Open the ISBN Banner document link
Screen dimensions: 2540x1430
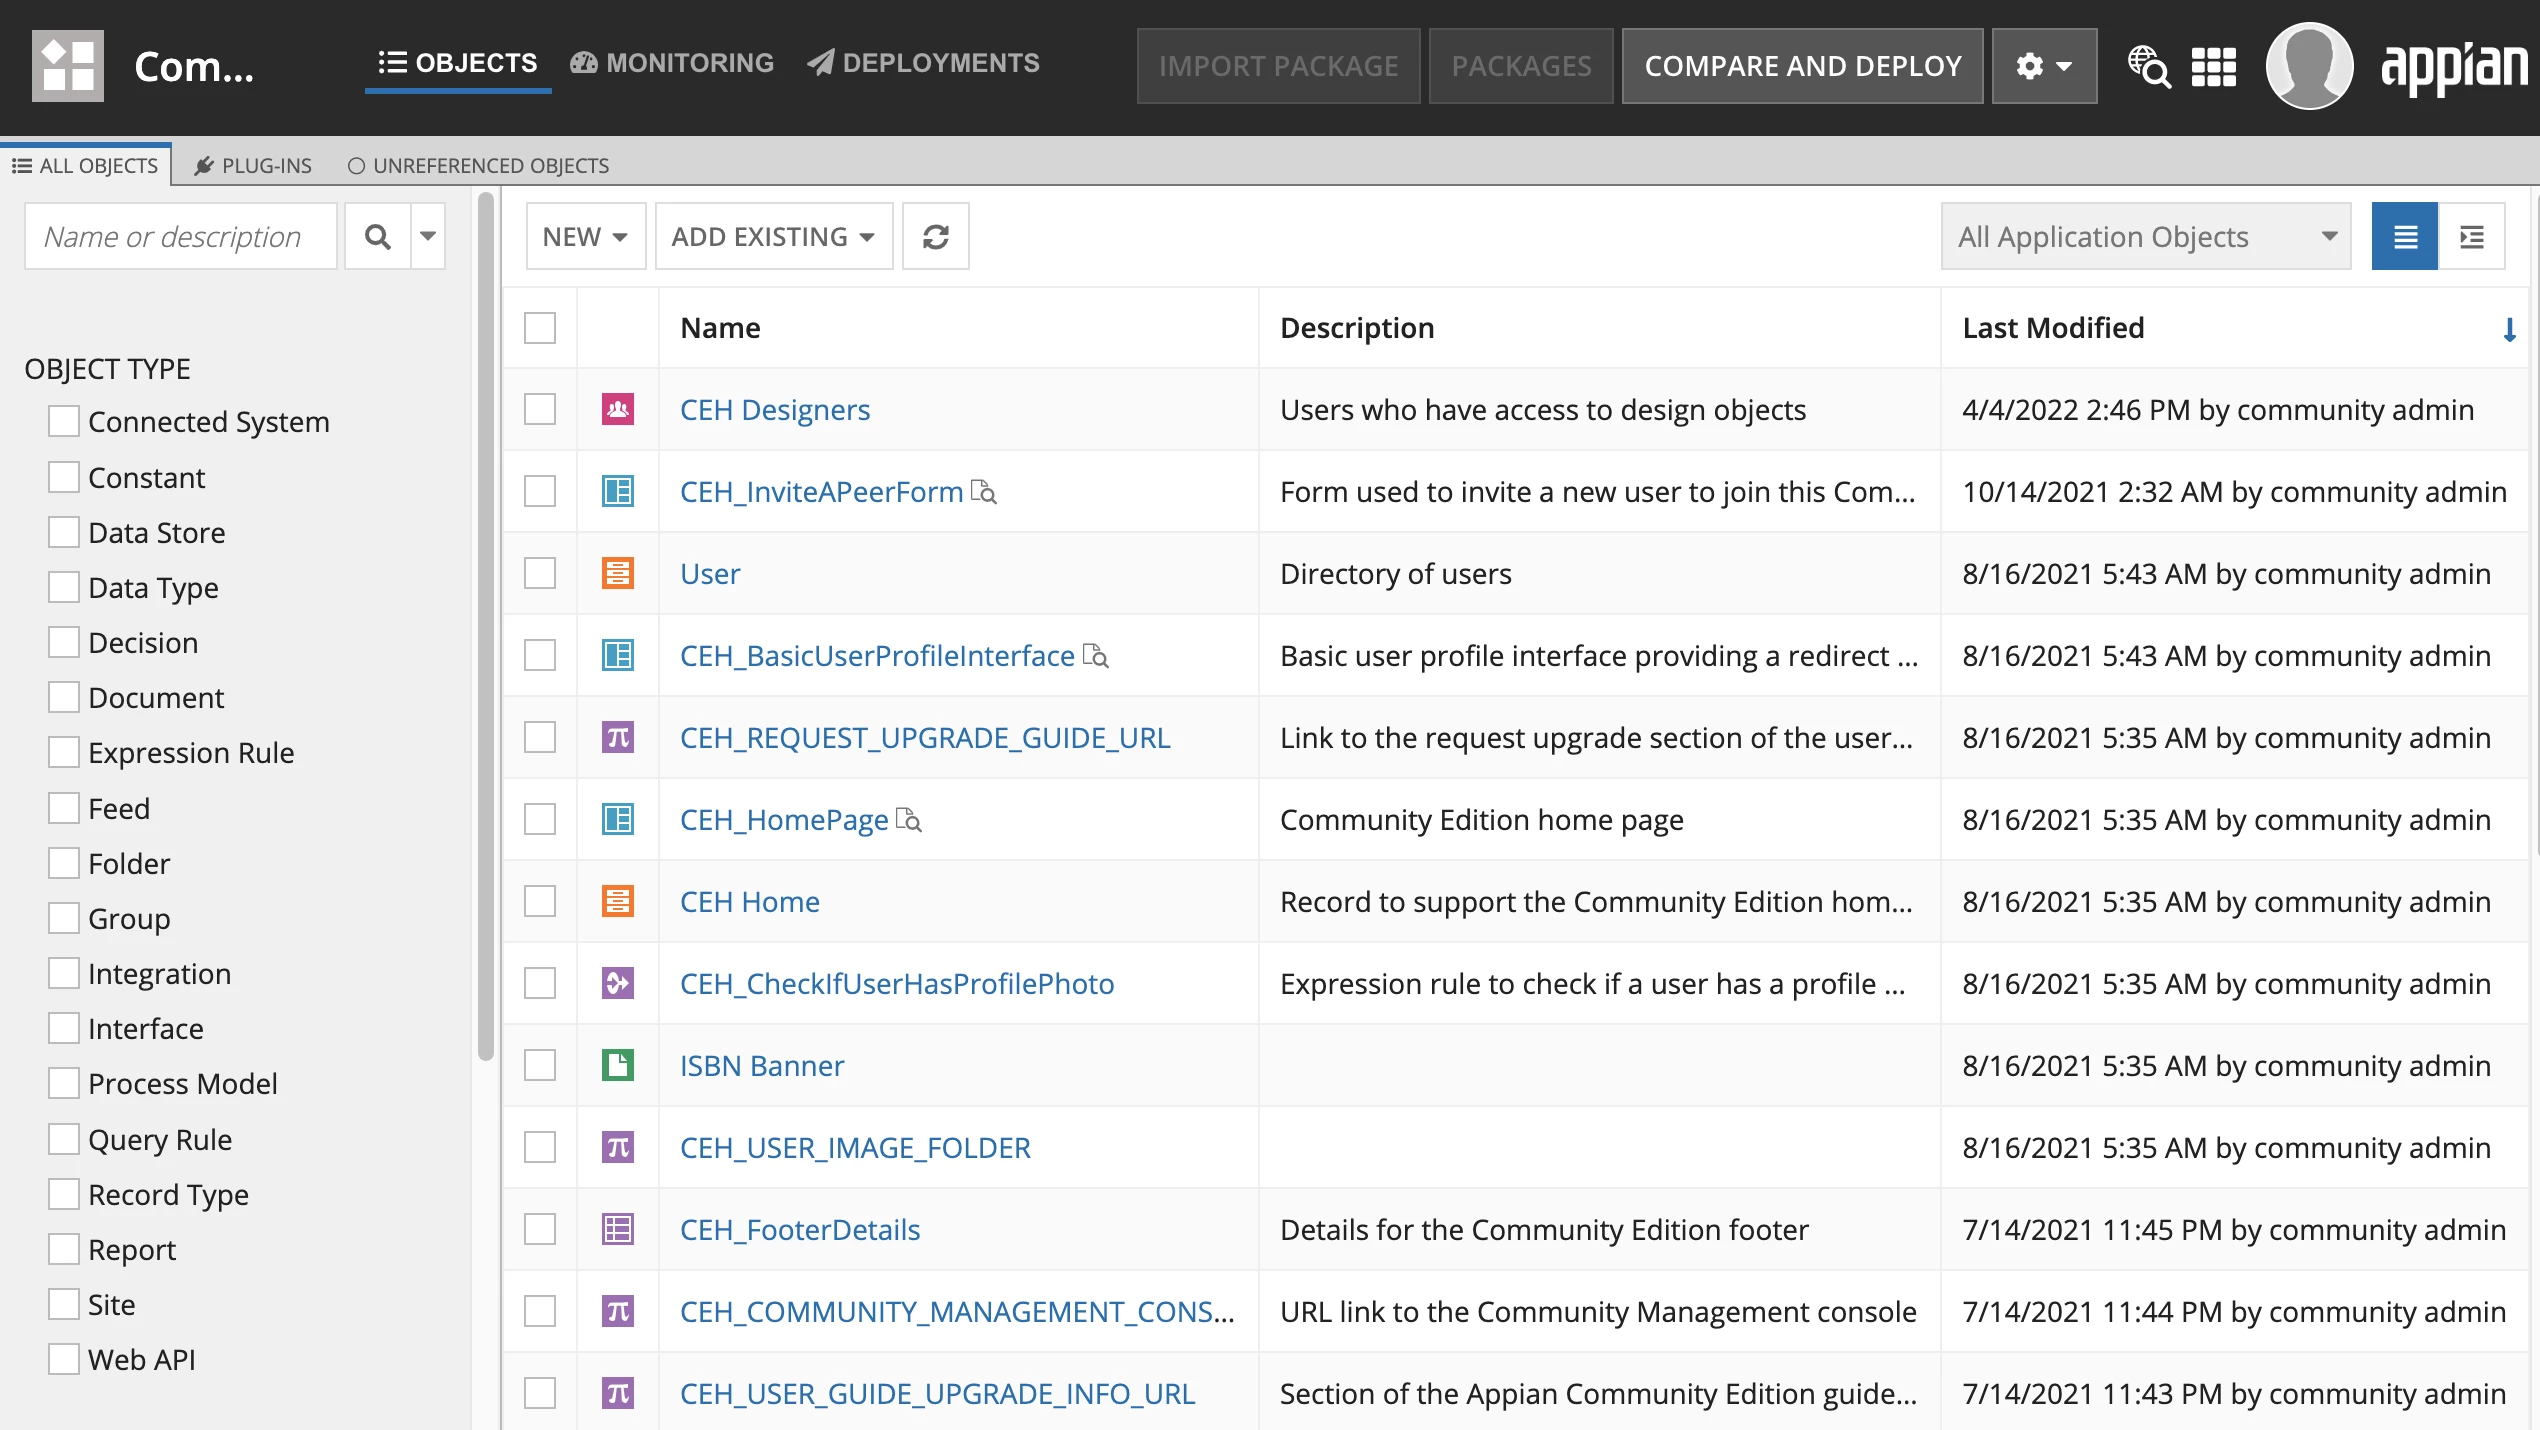tap(762, 1066)
